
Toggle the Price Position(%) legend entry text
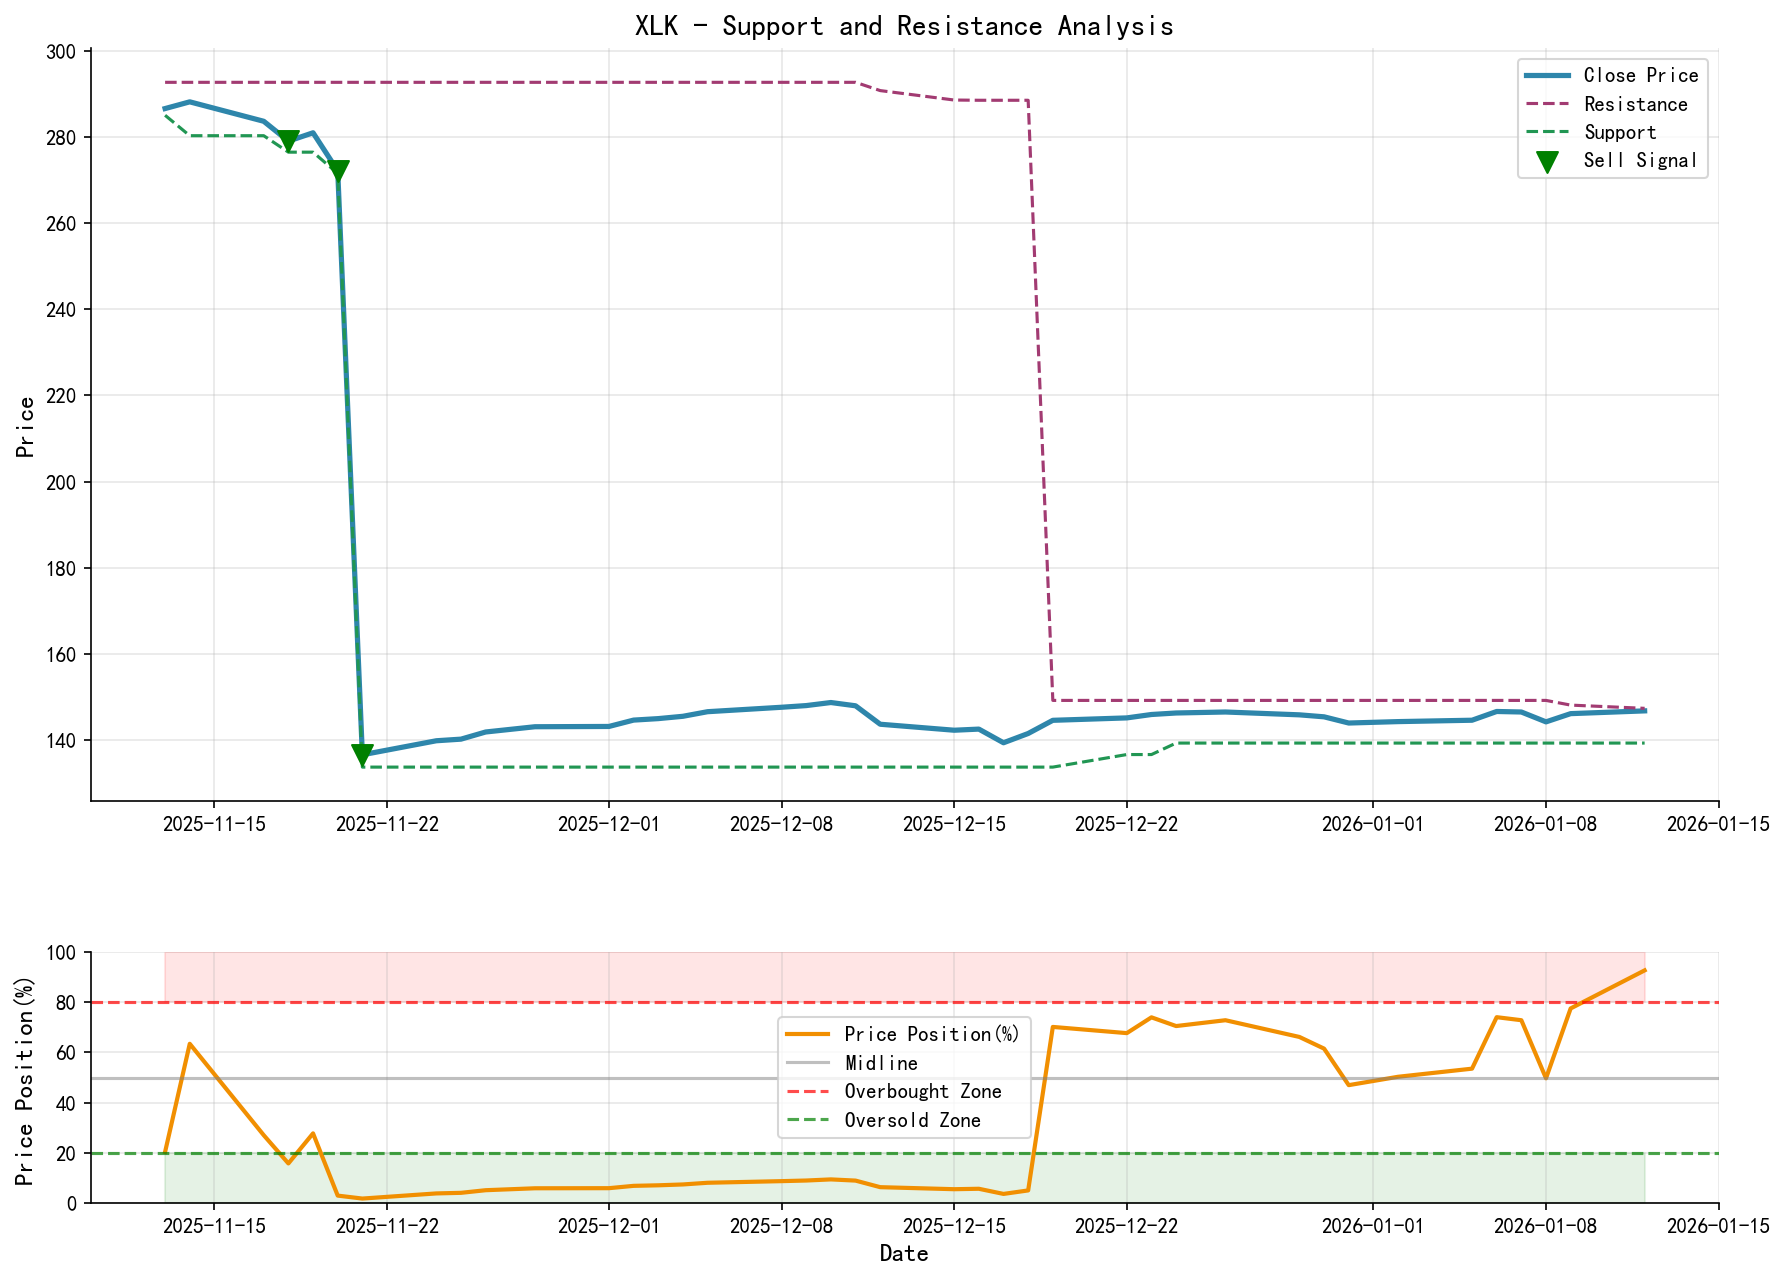pos(931,1034)
